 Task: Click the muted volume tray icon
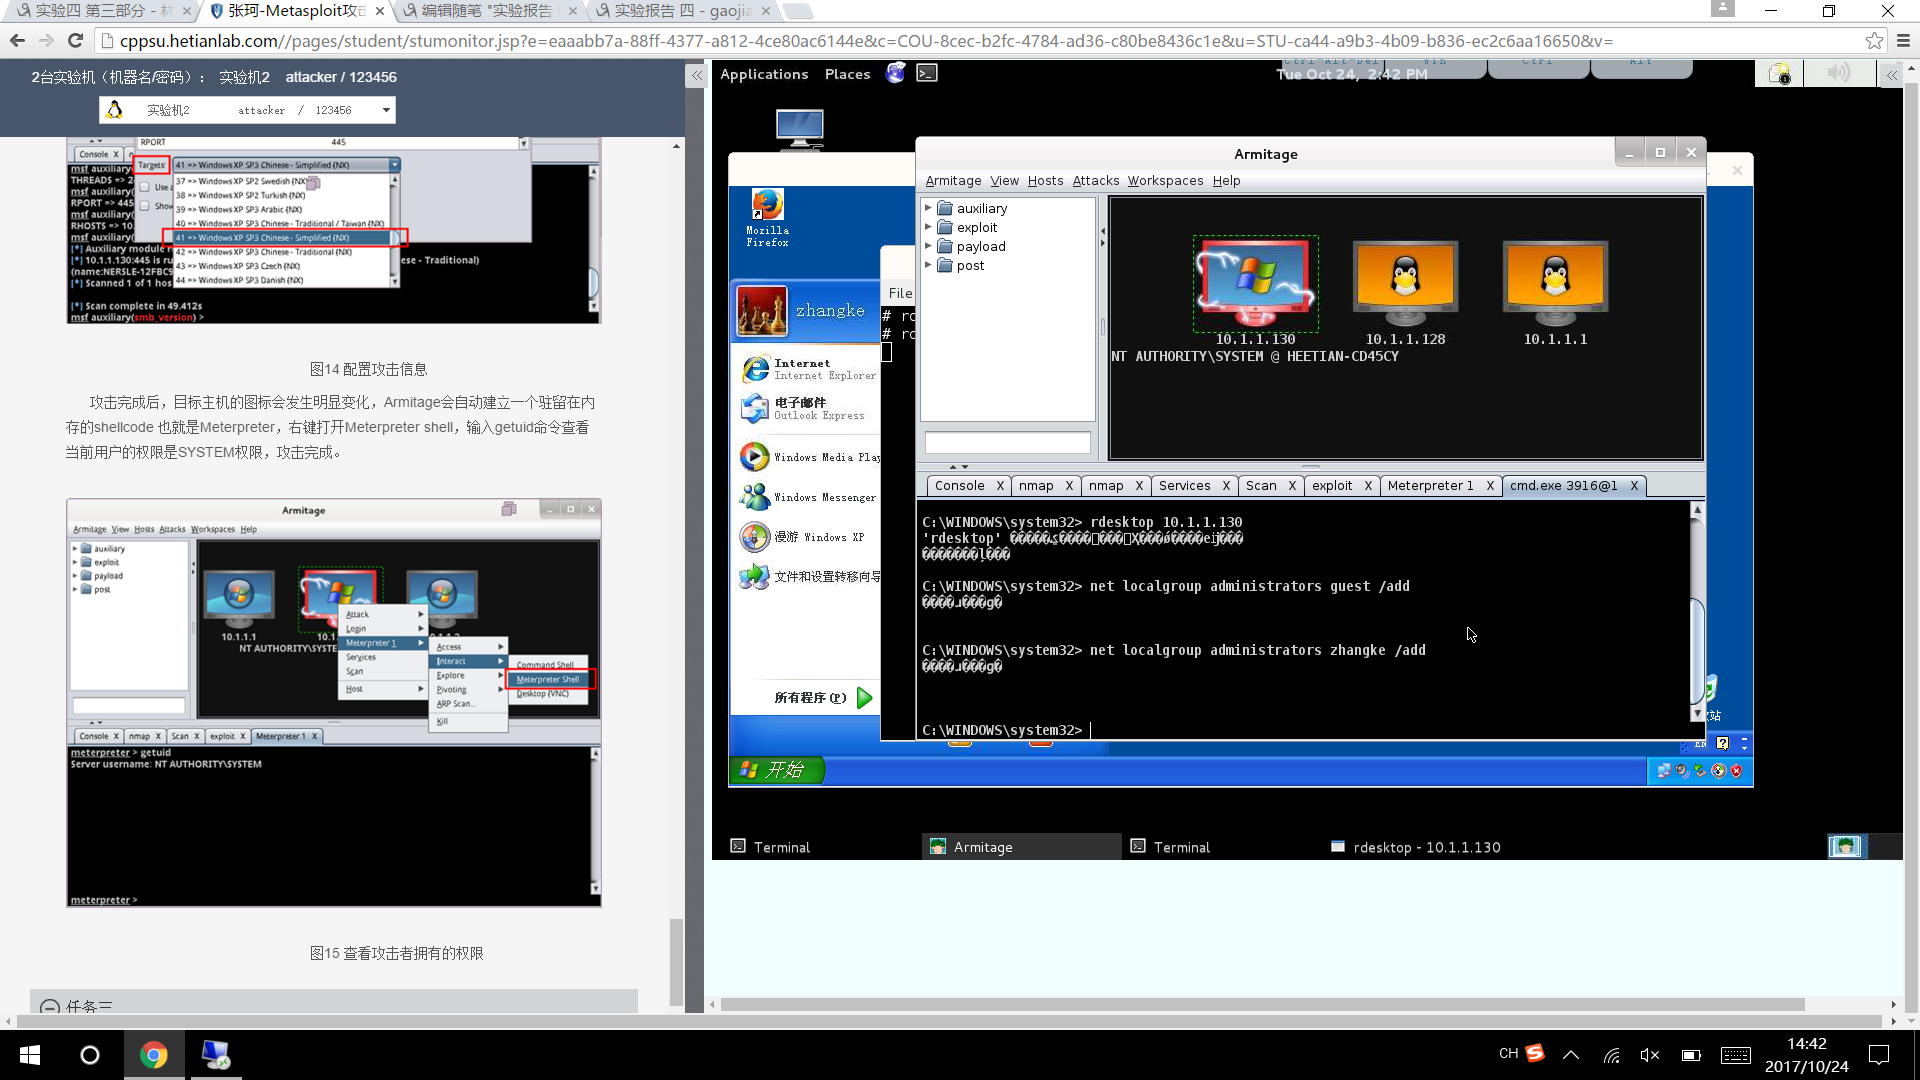1650,1055
